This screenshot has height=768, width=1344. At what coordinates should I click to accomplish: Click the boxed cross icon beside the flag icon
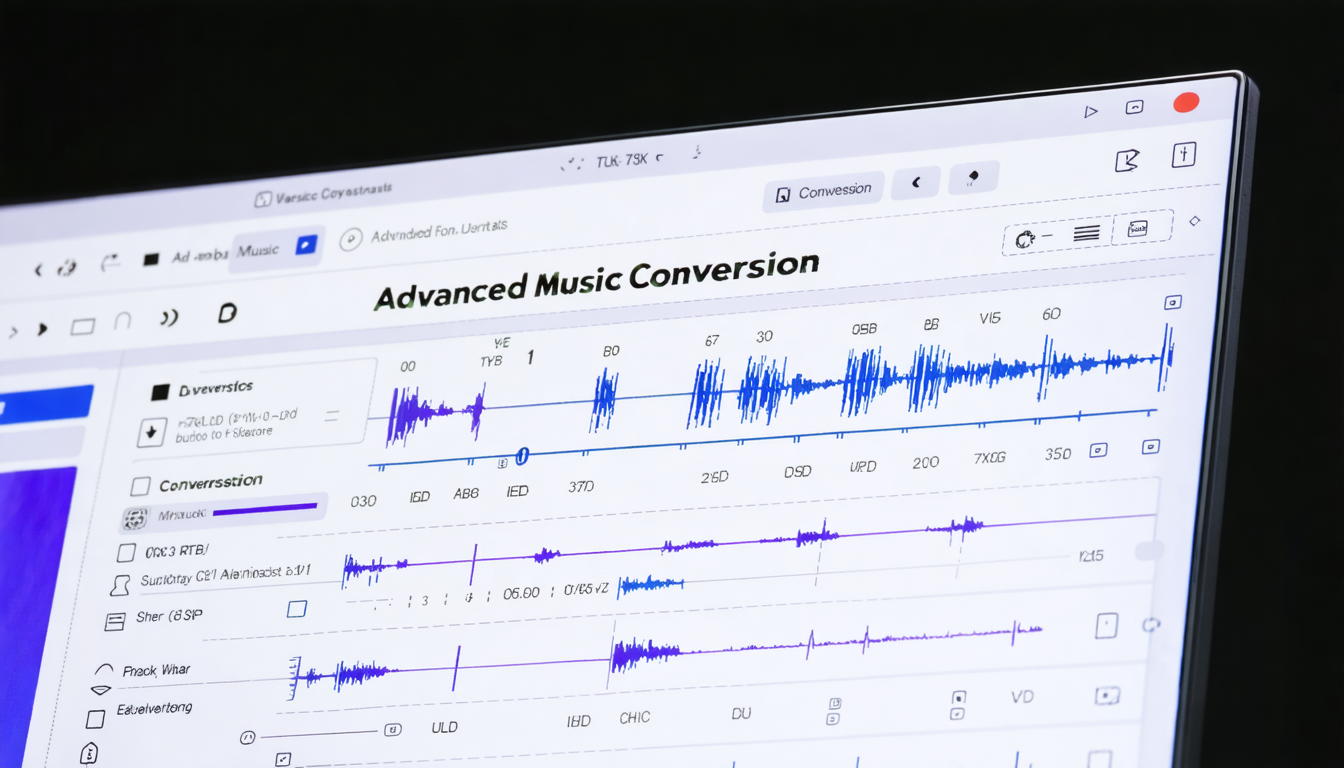[x=1184, y=155]
